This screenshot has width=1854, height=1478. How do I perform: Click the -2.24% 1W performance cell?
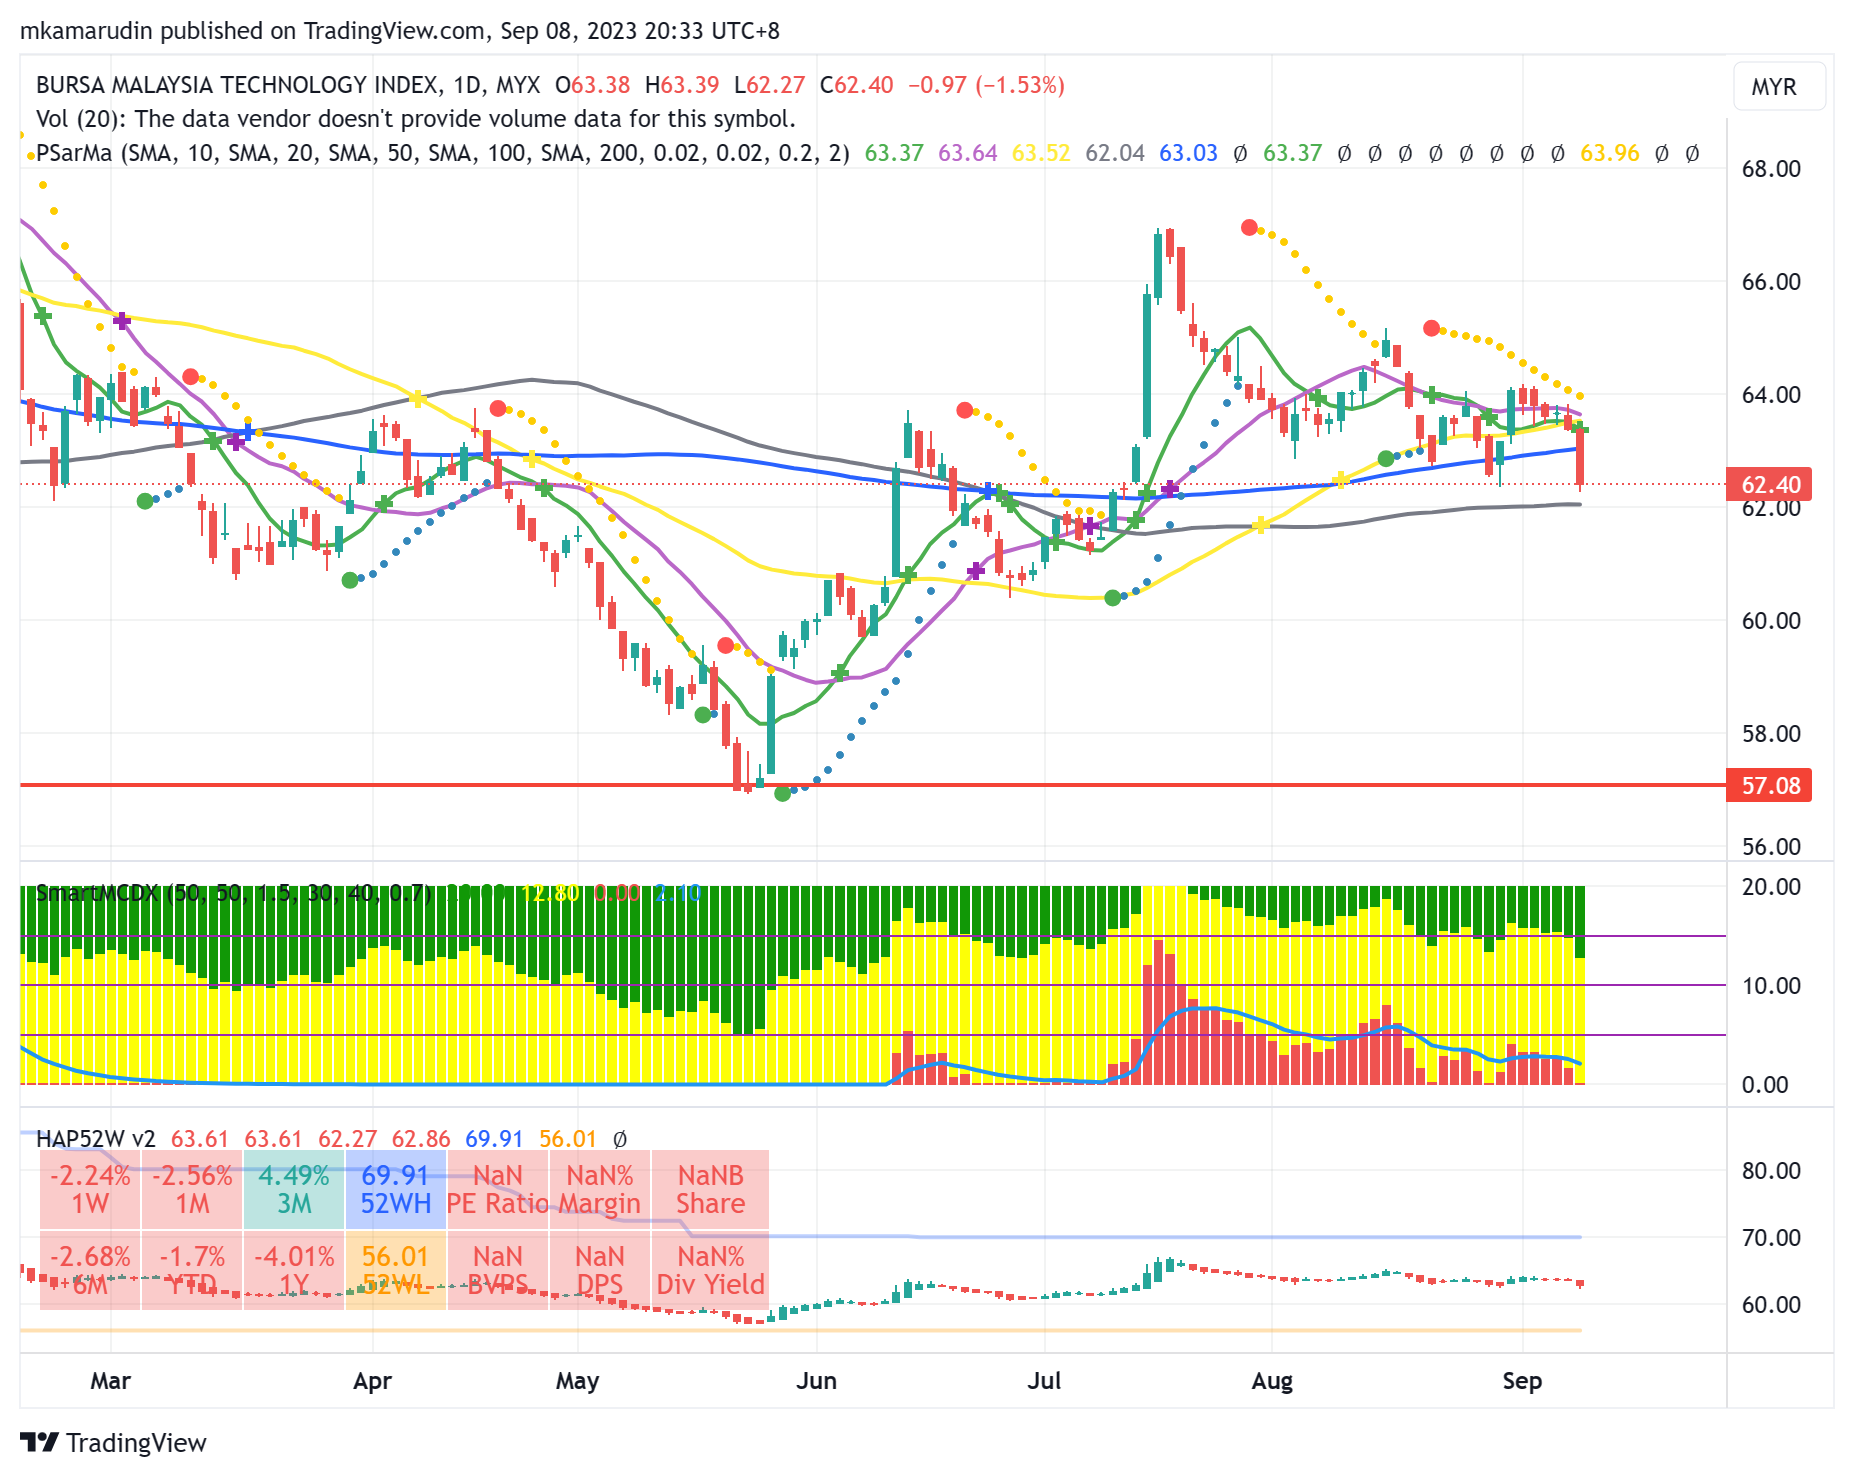[90, 1189]
